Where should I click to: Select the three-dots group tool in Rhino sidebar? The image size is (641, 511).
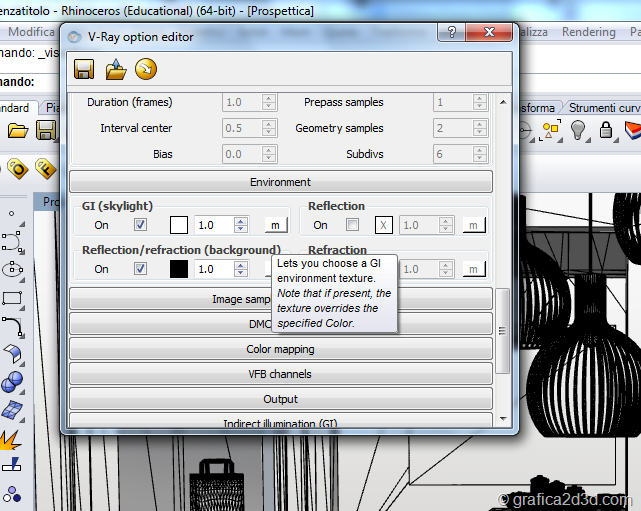coord(12,494)
